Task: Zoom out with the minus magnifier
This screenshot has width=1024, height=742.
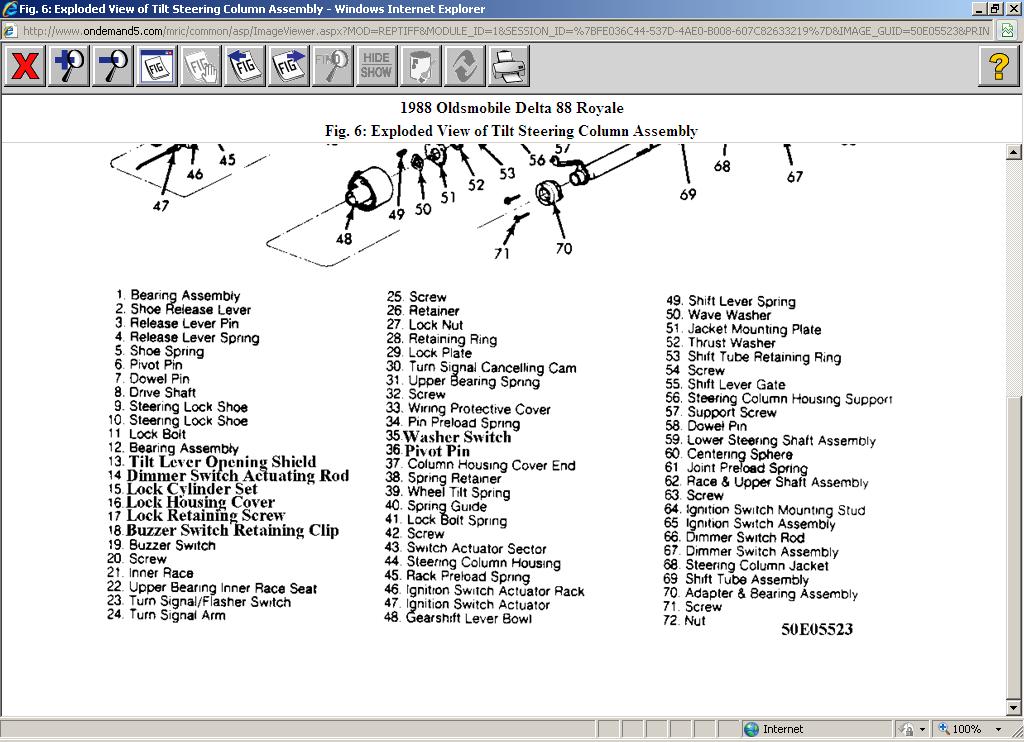Action: coord(112,66)
